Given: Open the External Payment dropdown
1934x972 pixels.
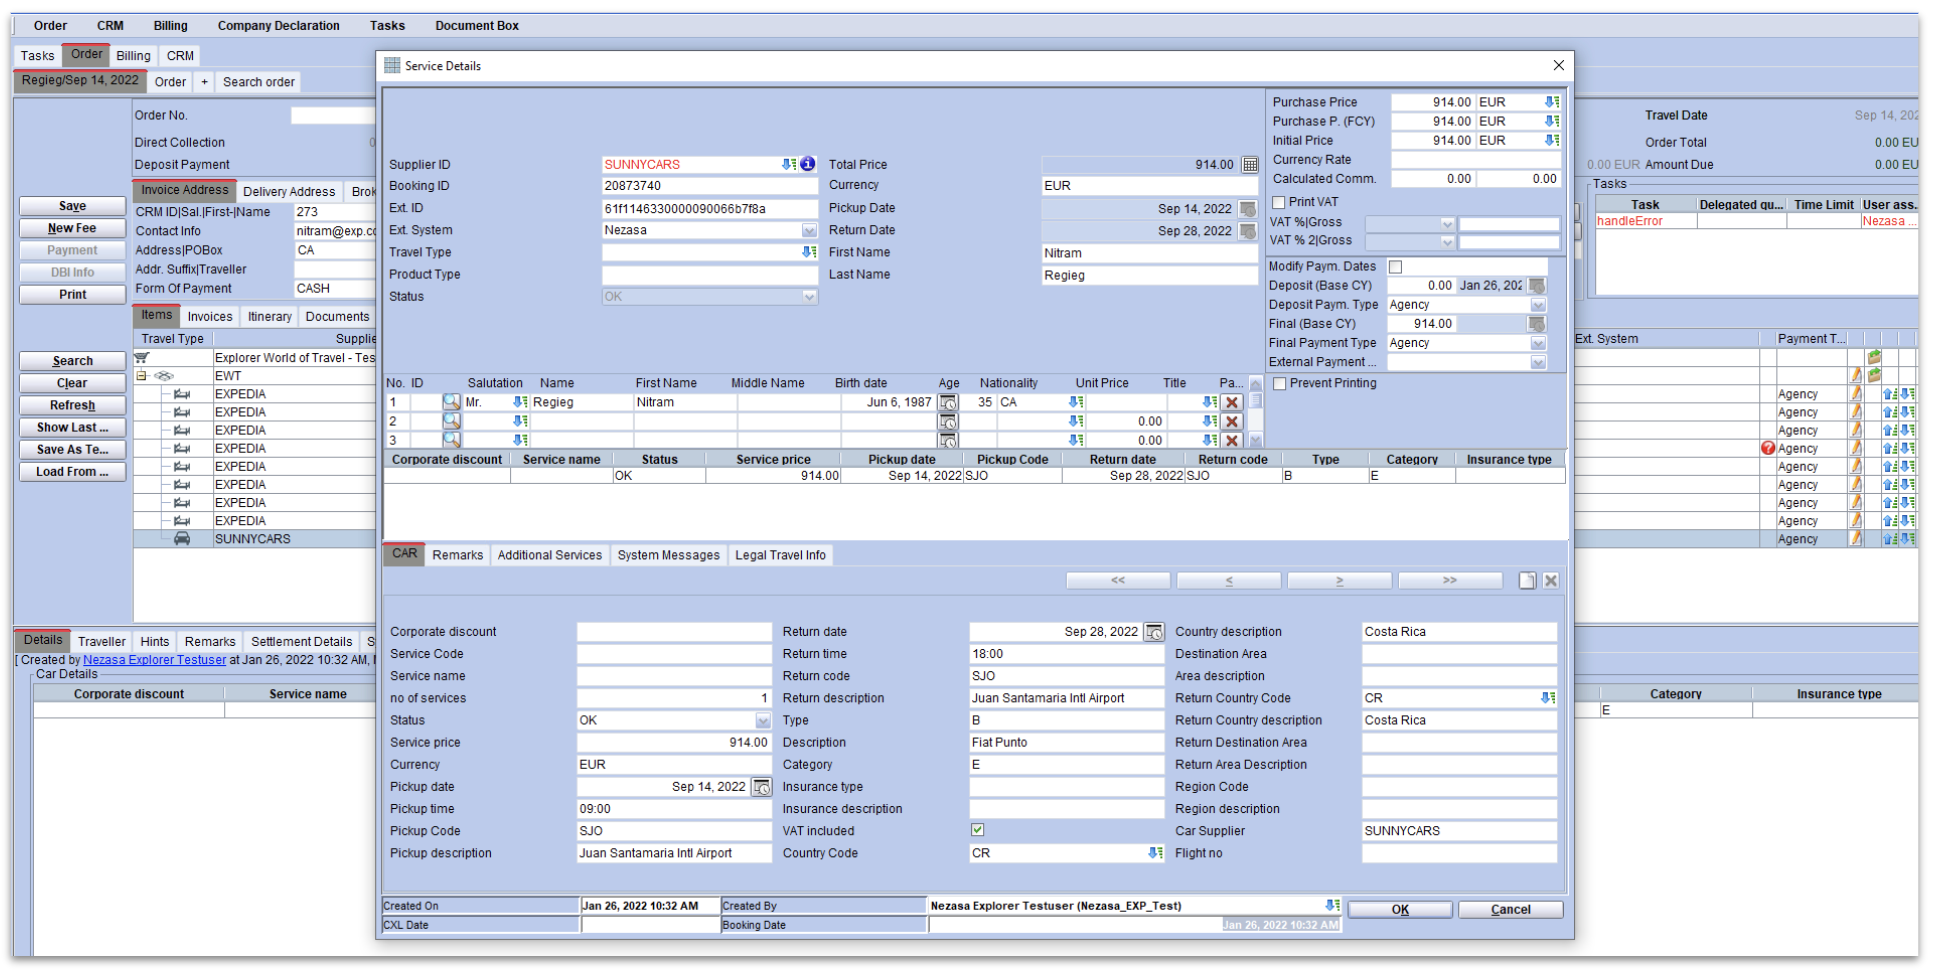Looking at the screenshot, I should coord(1538,362).
